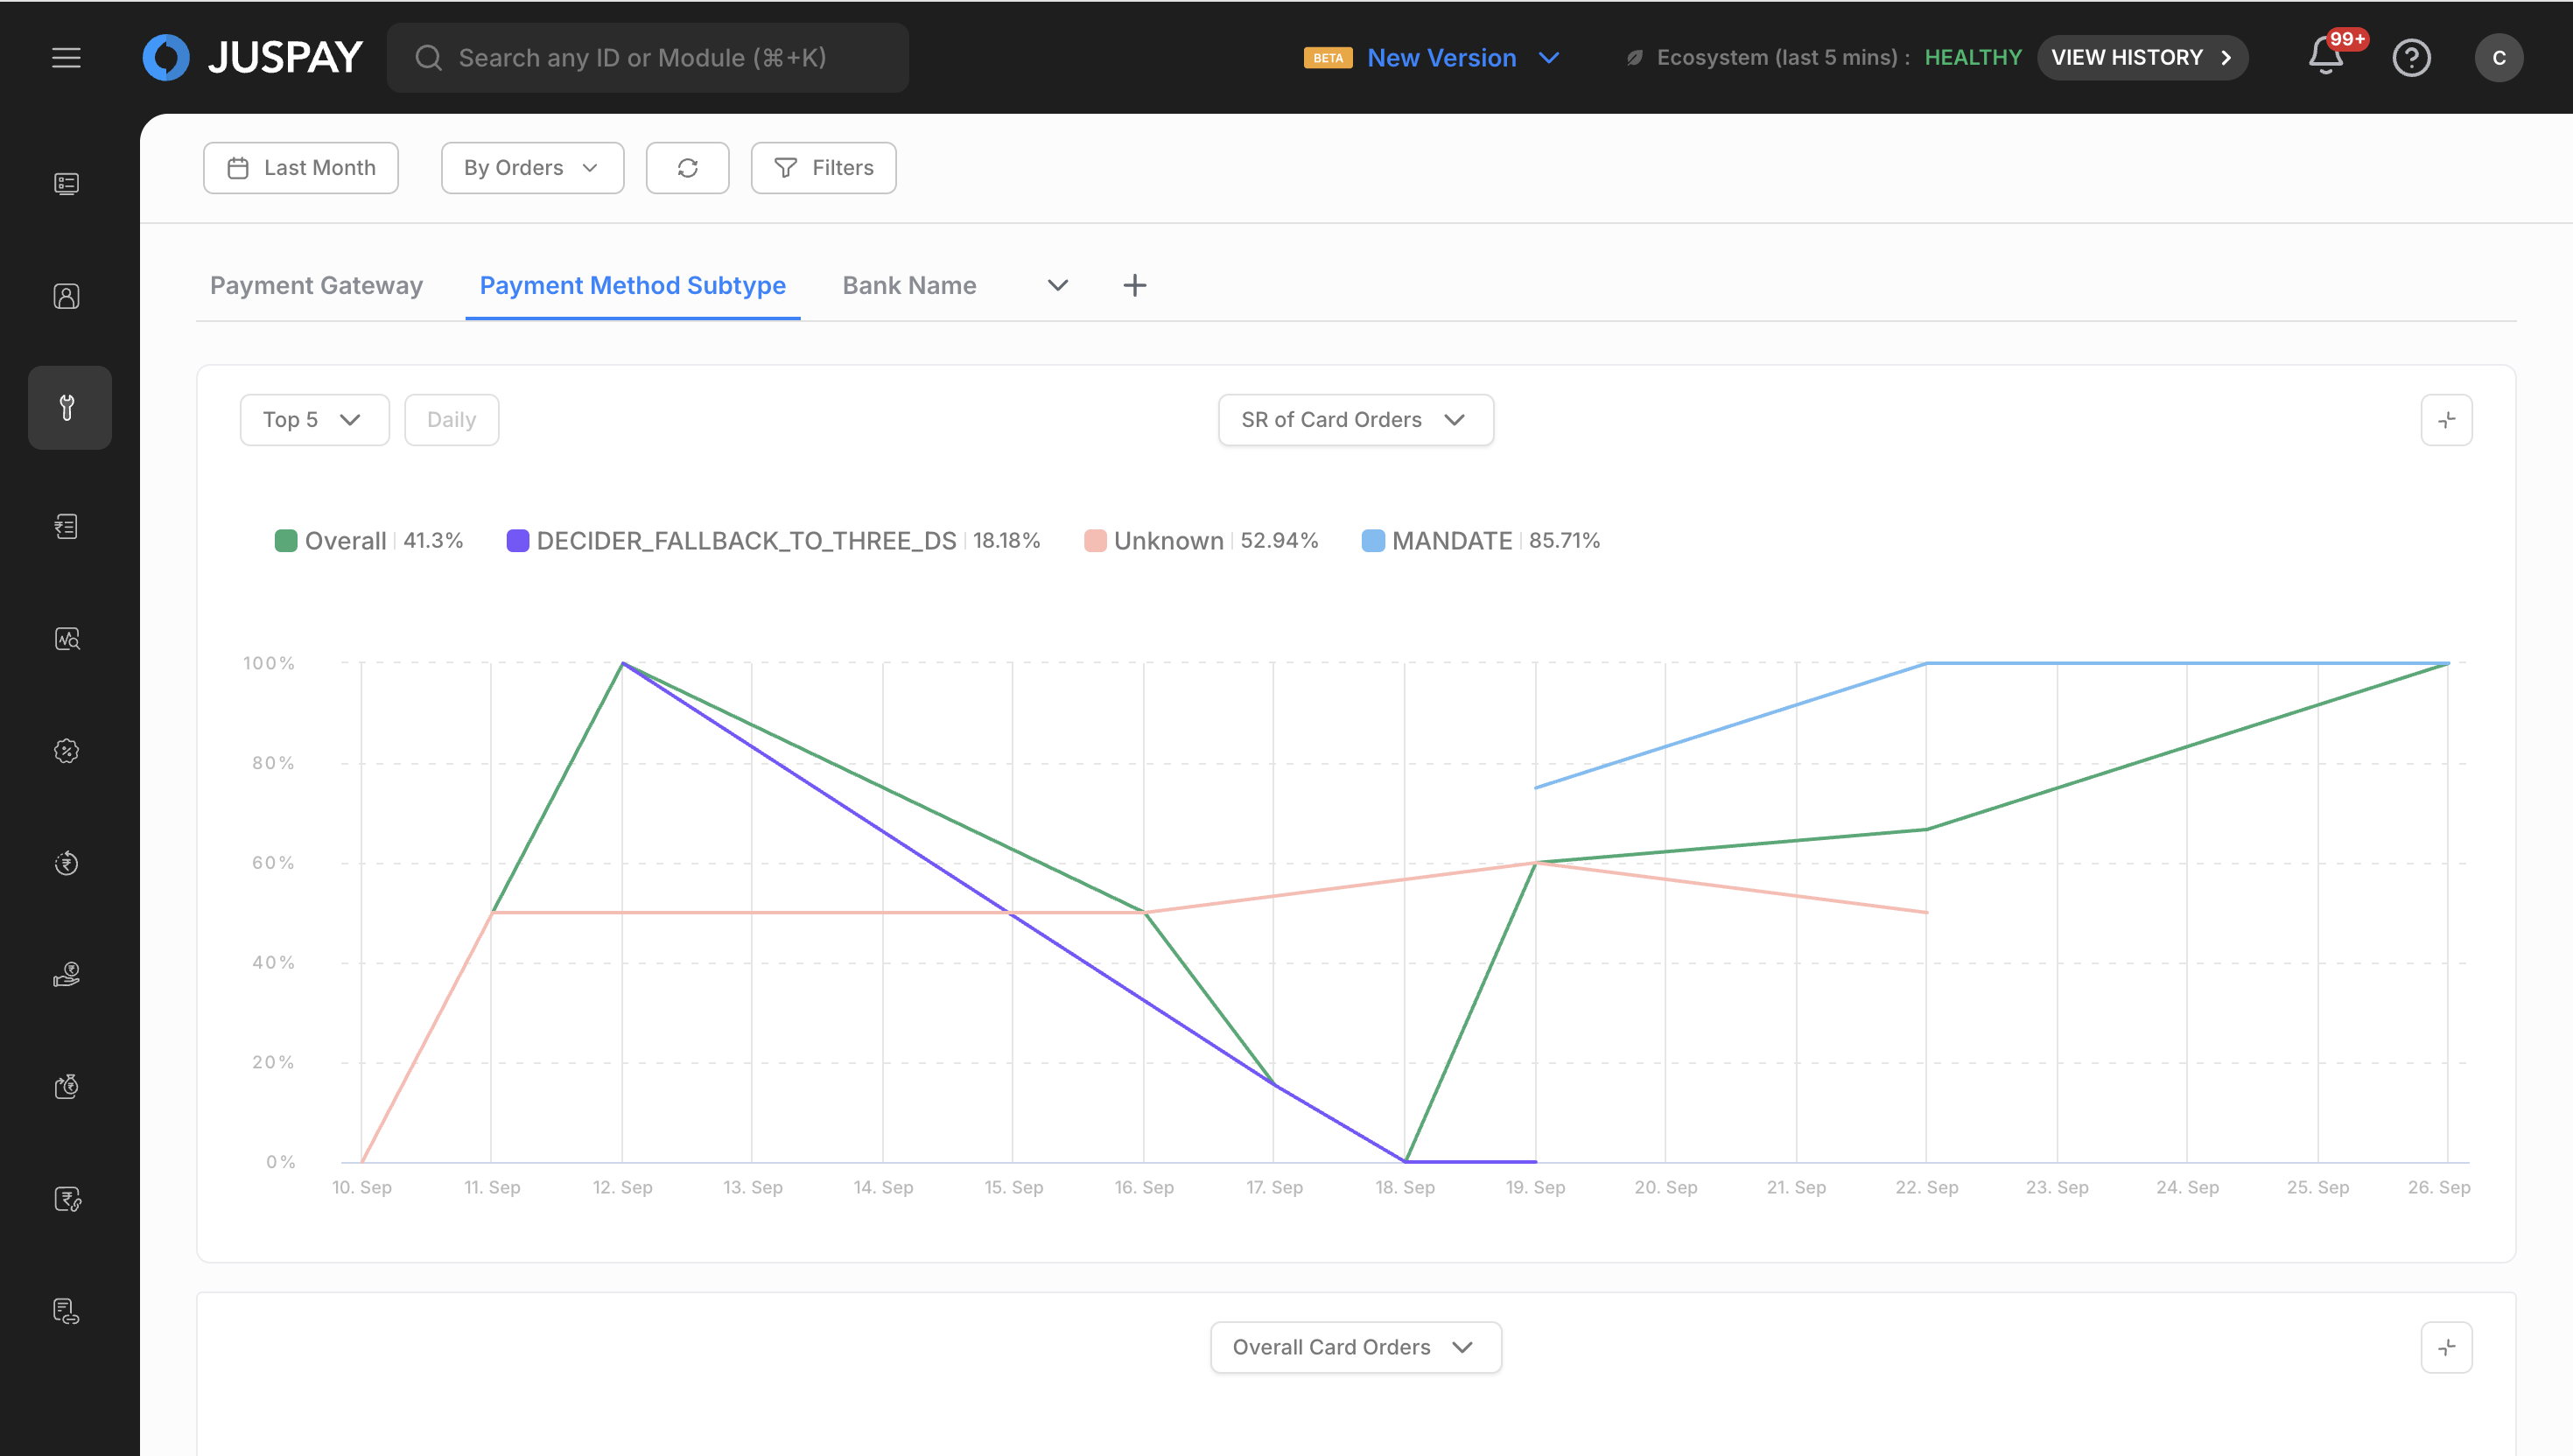Click the user profile sidebar icon
This screenshot has width=2573, height=1456.
point(67,296)
